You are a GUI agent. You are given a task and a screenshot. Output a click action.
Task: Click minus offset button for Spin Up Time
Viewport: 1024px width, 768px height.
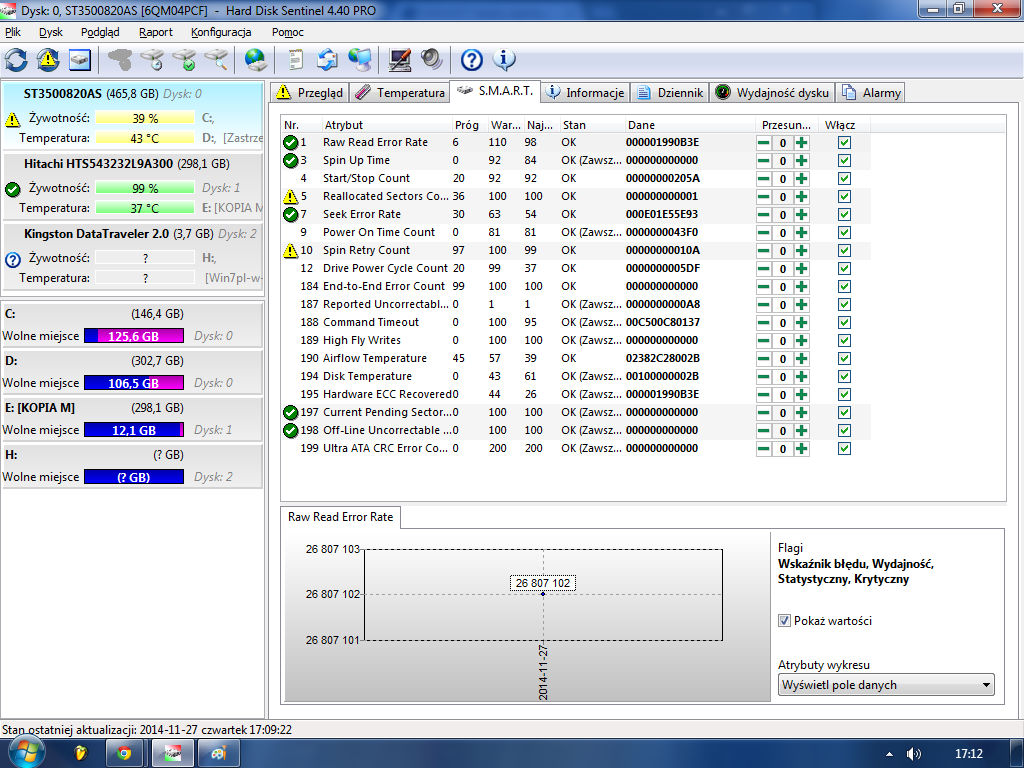[x=763, y=161]
